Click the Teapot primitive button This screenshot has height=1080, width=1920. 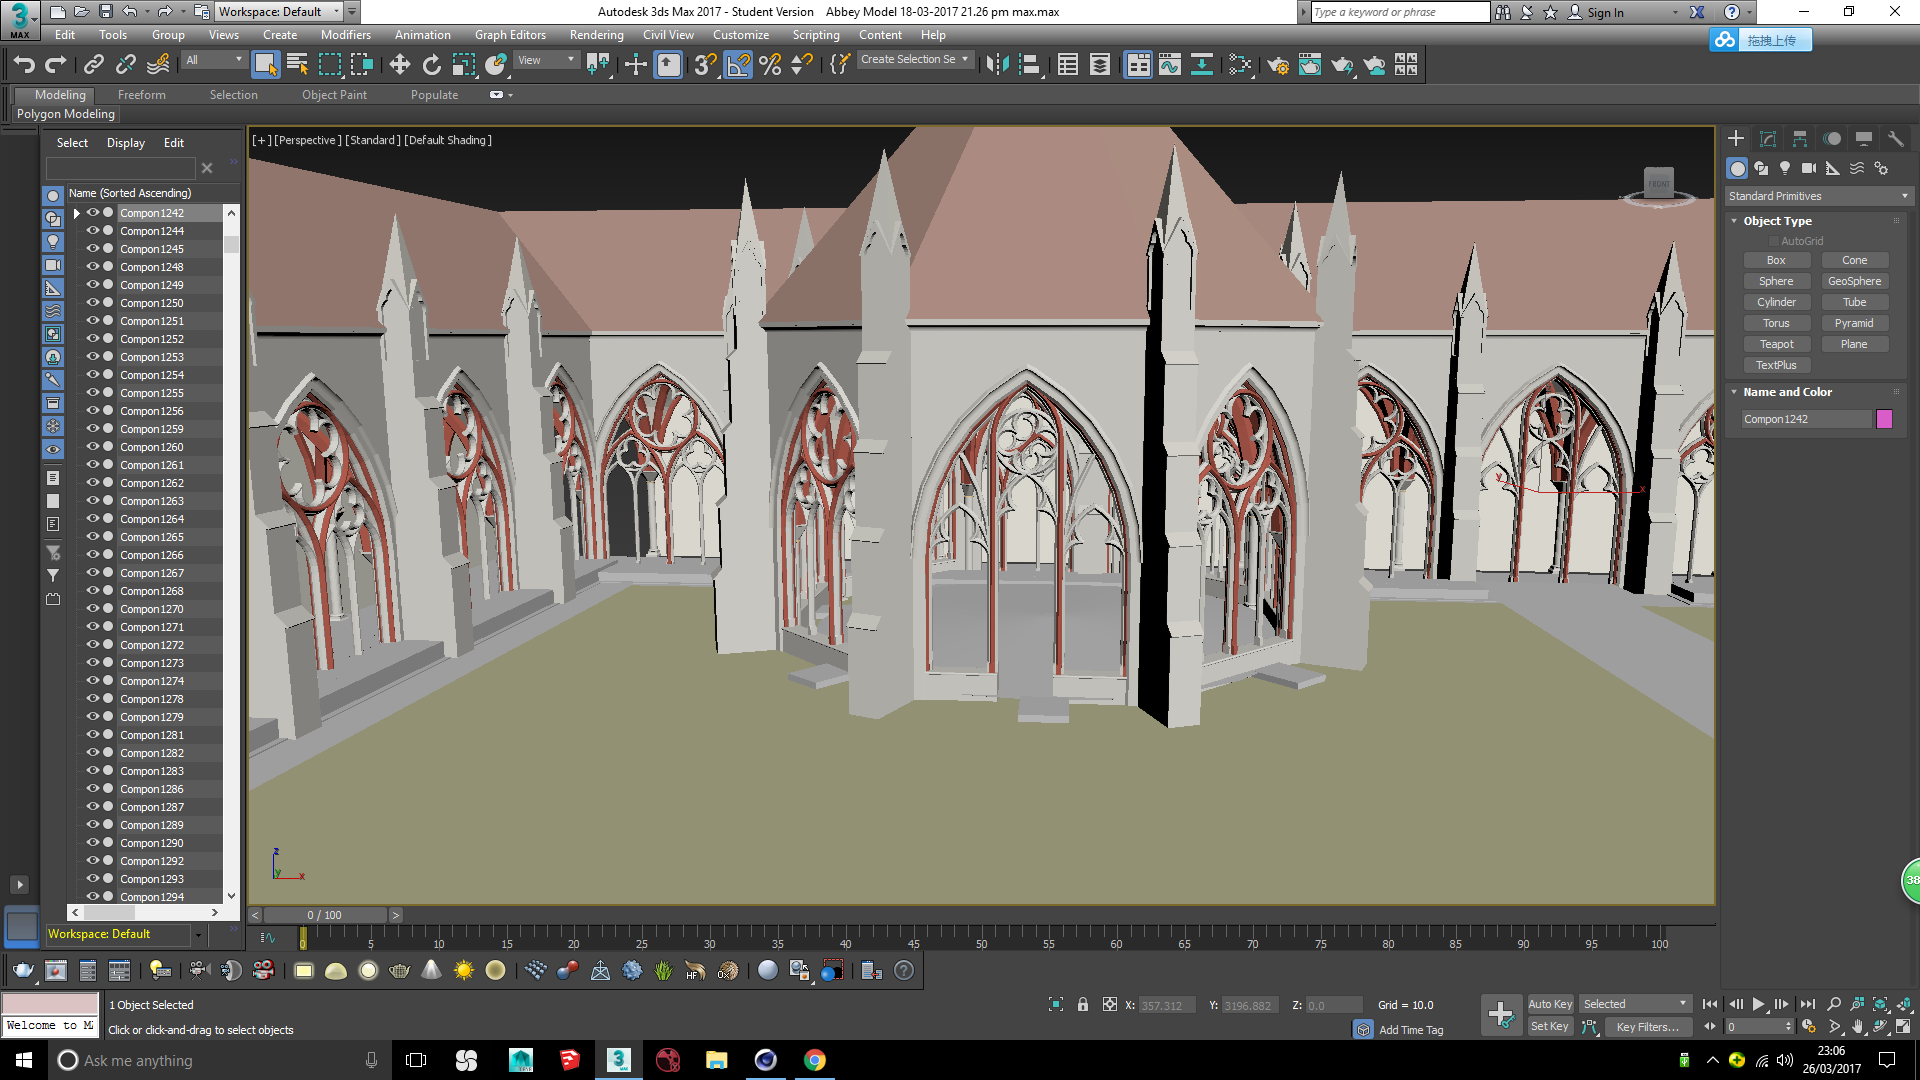click(1776, 344)
